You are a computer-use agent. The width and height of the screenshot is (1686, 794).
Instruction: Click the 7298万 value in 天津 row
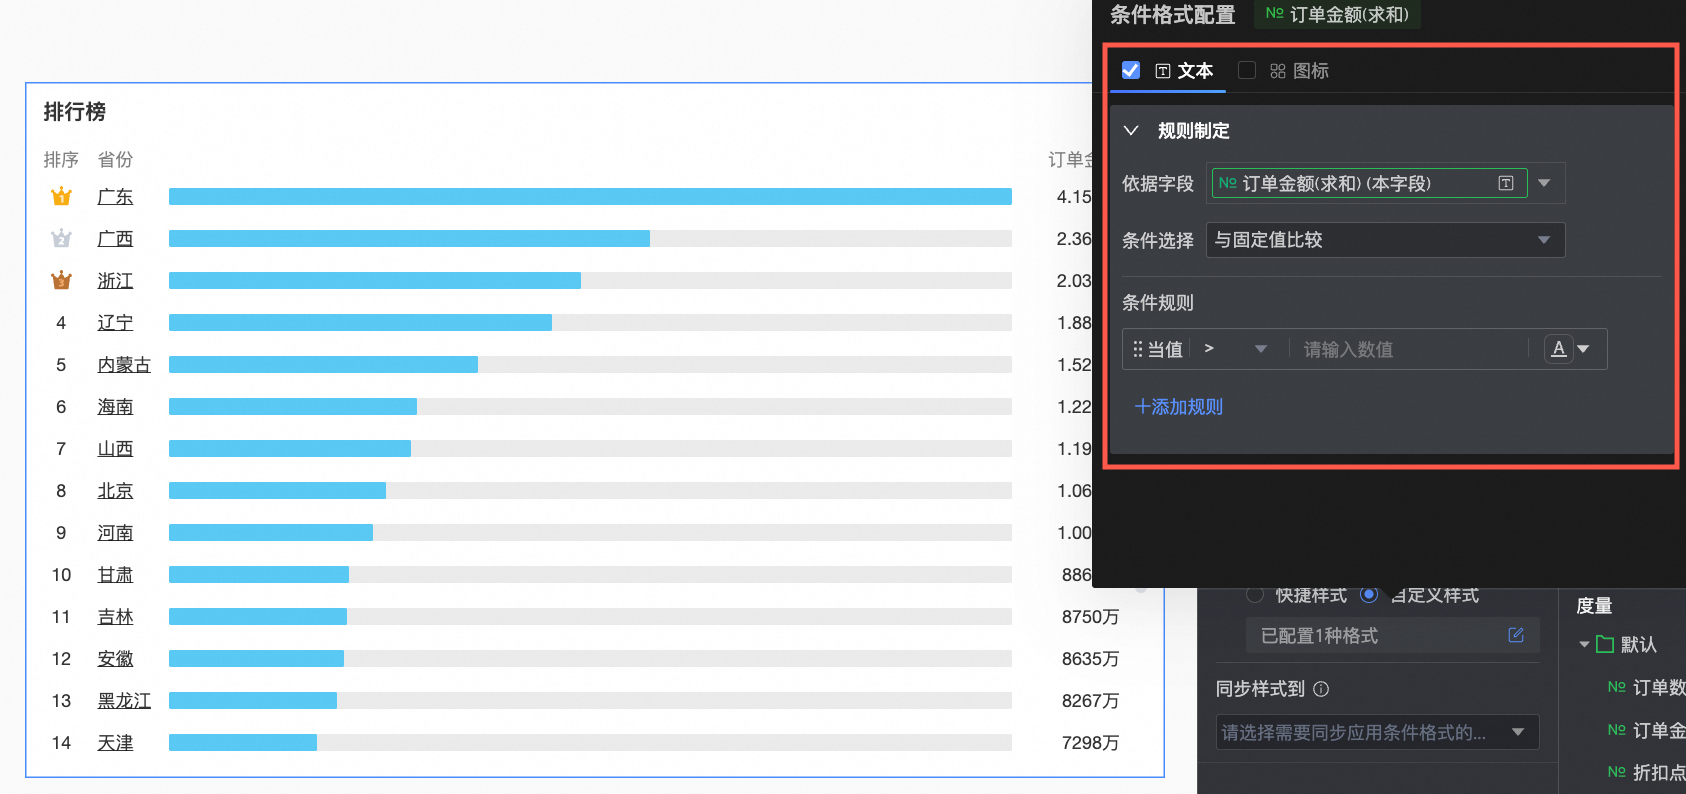(1090, 743)
